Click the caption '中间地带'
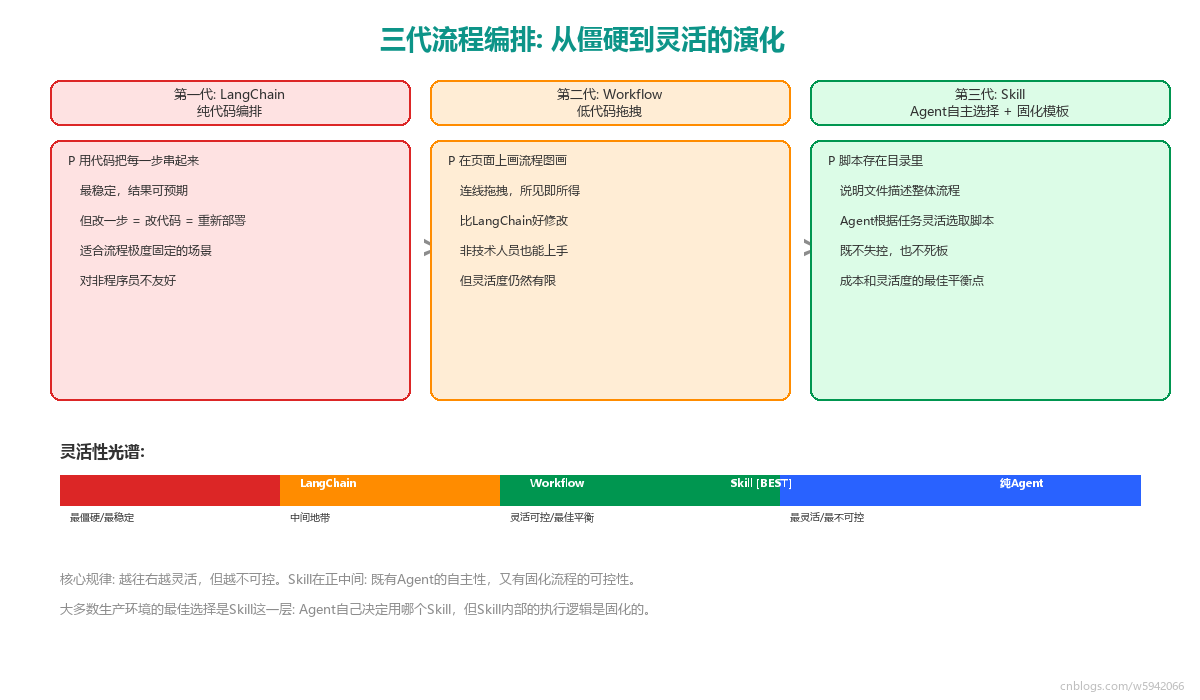The width and height of the screenshot is (1200, 700). coord(310,518)
